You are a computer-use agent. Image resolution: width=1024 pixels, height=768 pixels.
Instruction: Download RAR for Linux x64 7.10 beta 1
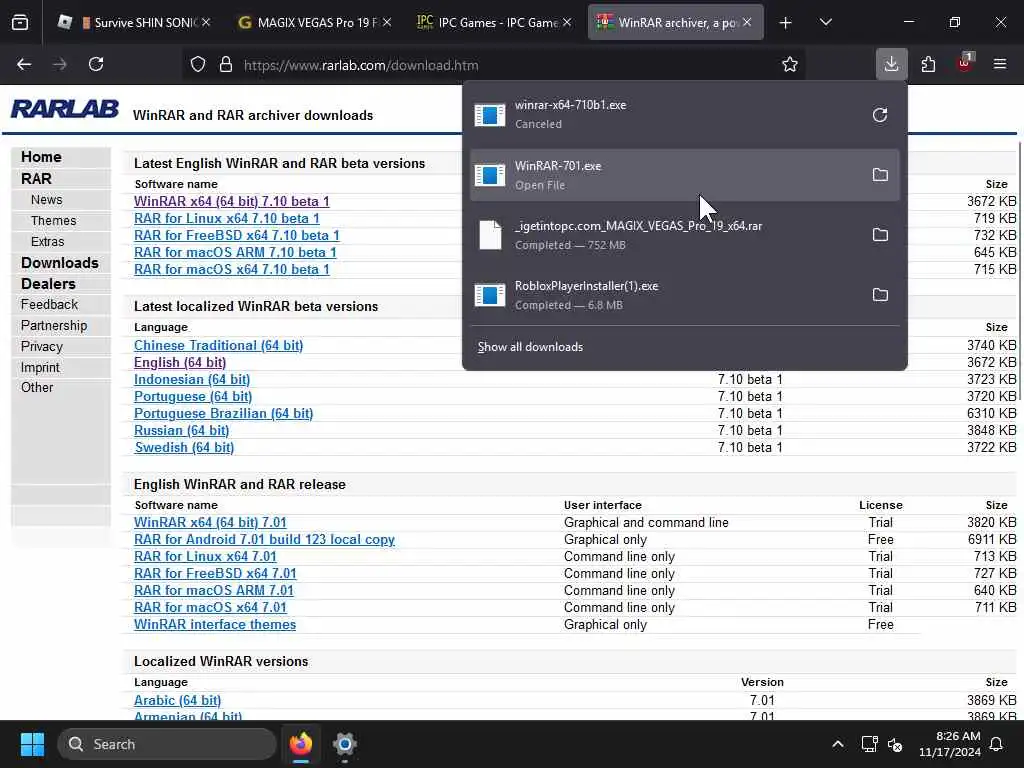(x=227, y=218)
